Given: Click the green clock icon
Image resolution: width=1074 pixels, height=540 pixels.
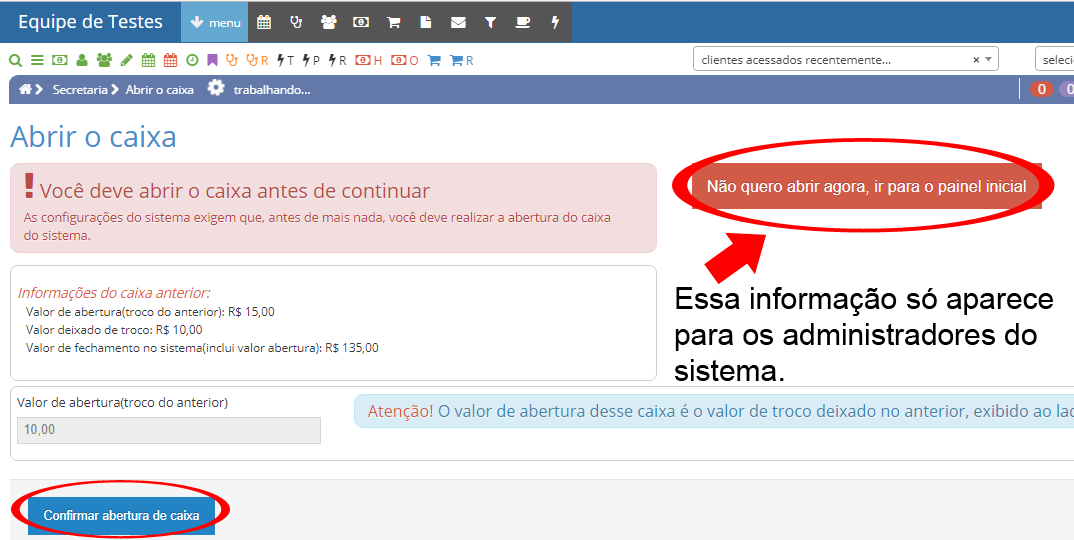Looking at the screenshot, I should [192, 60].
